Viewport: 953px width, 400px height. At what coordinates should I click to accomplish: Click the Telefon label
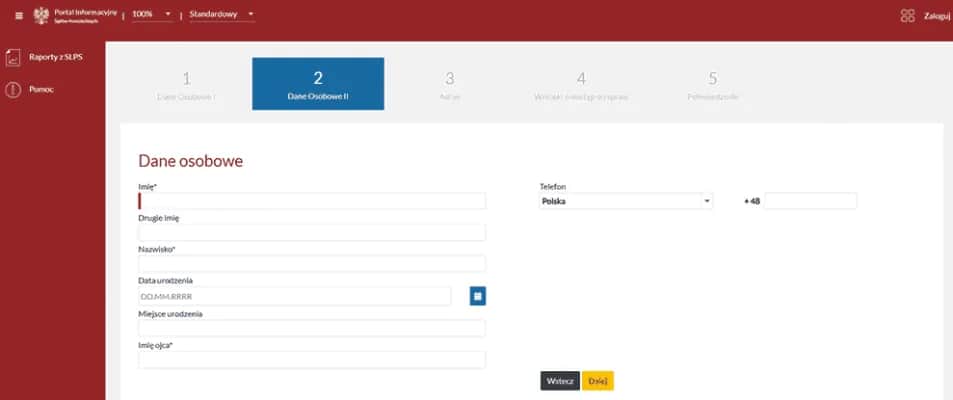click(x=552, y=187)
